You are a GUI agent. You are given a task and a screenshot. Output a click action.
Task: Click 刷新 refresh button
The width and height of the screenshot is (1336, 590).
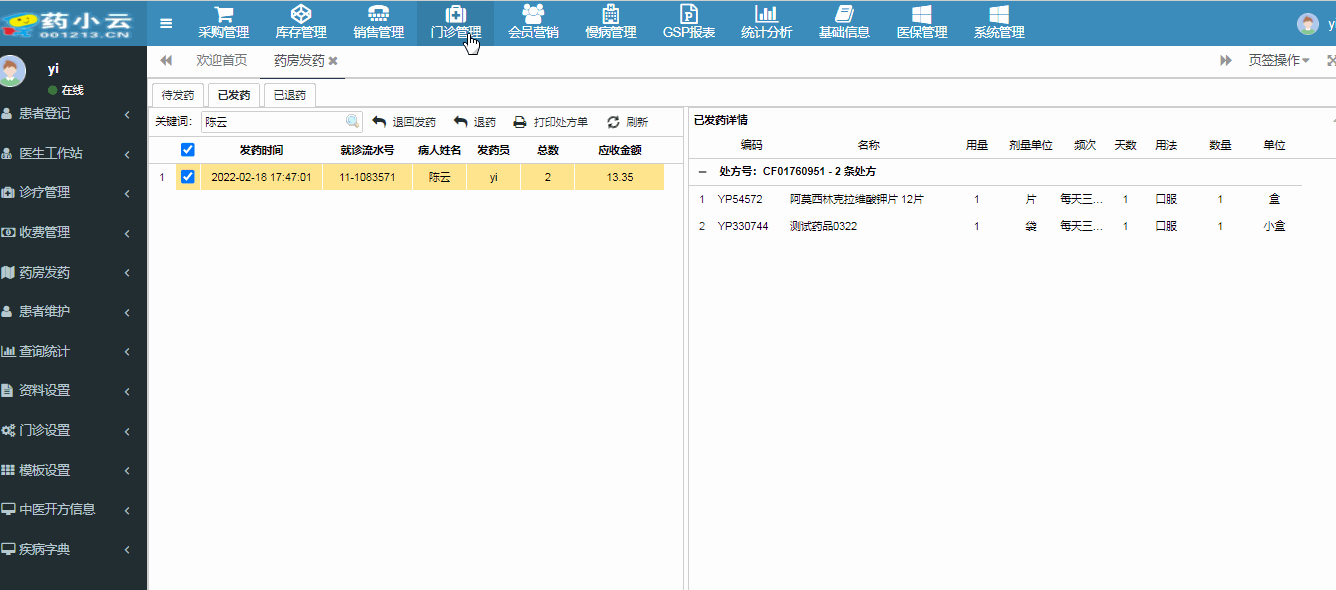[627, 122]
